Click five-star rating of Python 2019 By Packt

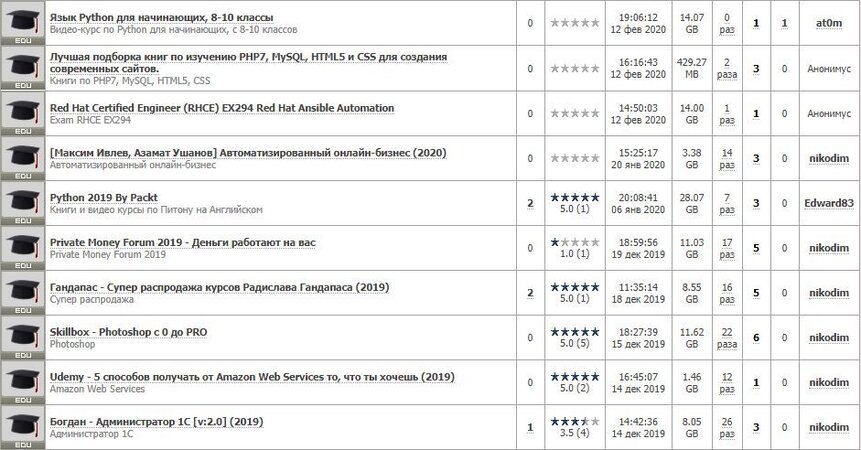[575, 197]
